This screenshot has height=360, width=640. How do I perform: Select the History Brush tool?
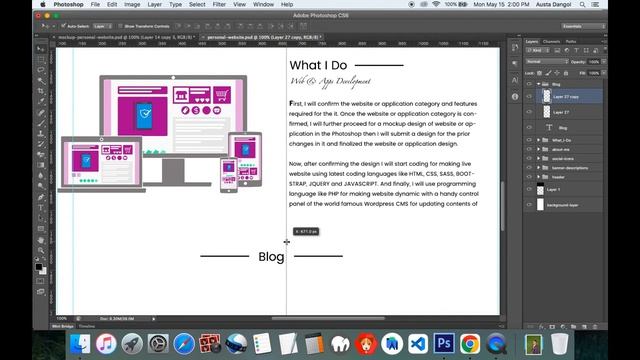click(41, 144)
